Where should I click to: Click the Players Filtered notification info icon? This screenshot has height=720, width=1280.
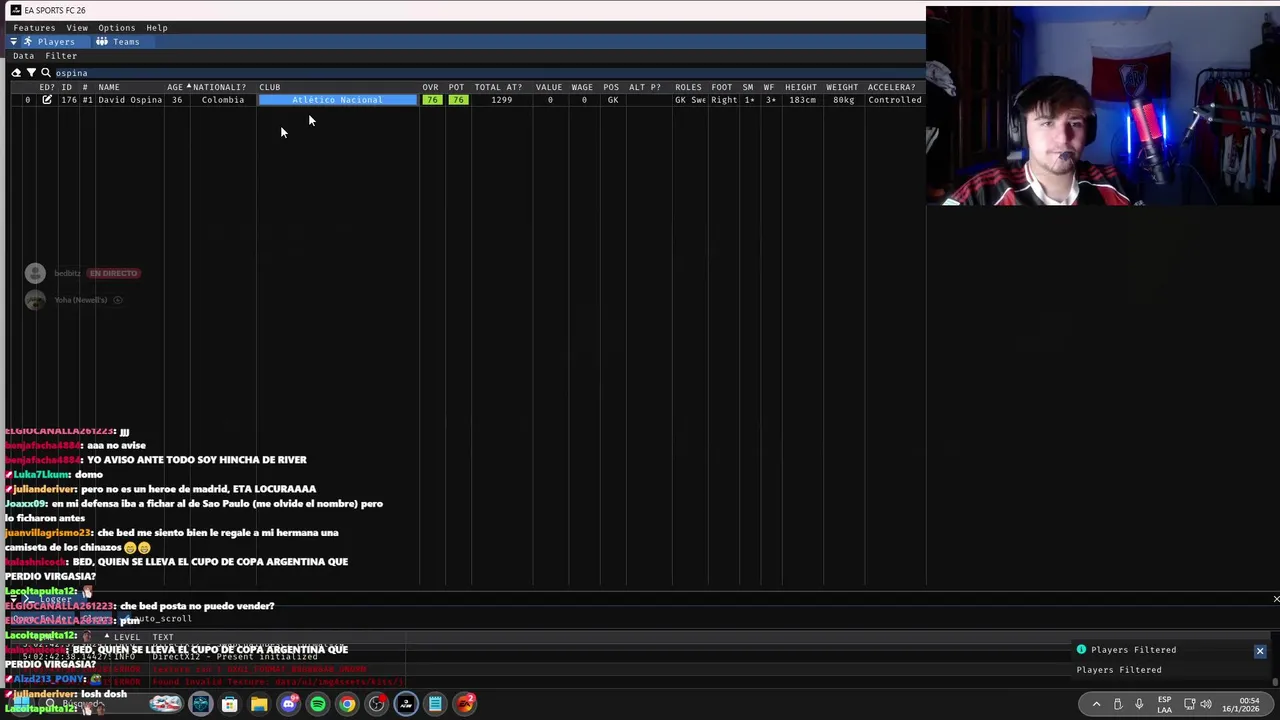click(1081, 650)
